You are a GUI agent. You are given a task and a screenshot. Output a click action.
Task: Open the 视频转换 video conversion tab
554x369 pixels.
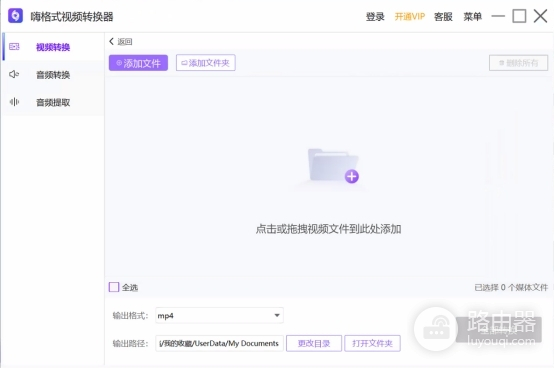click(x=53, y=47)
